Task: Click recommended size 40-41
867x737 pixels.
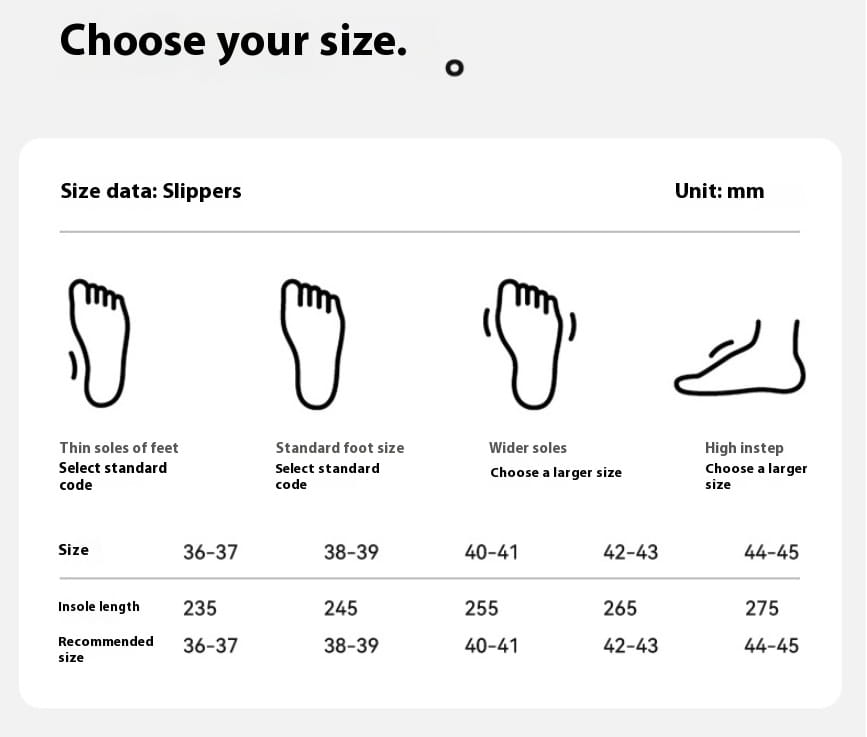Action: pos(491,645)
